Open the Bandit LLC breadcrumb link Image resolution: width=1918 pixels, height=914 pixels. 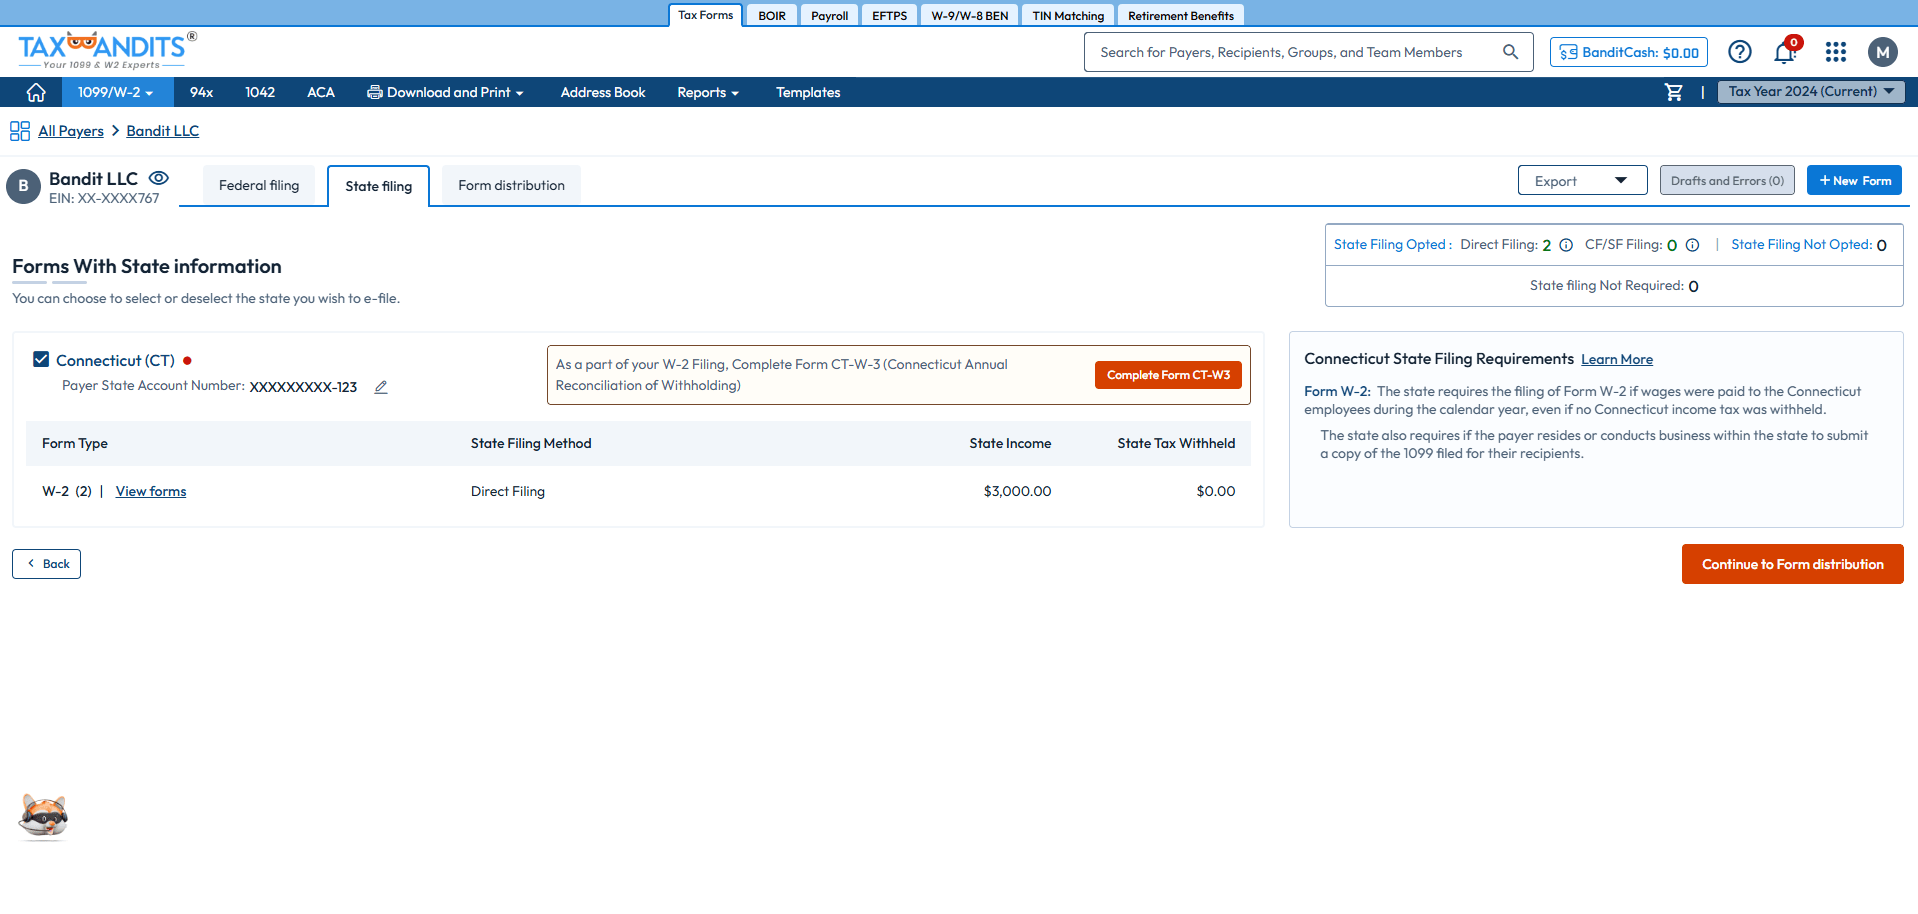point(163,131)
